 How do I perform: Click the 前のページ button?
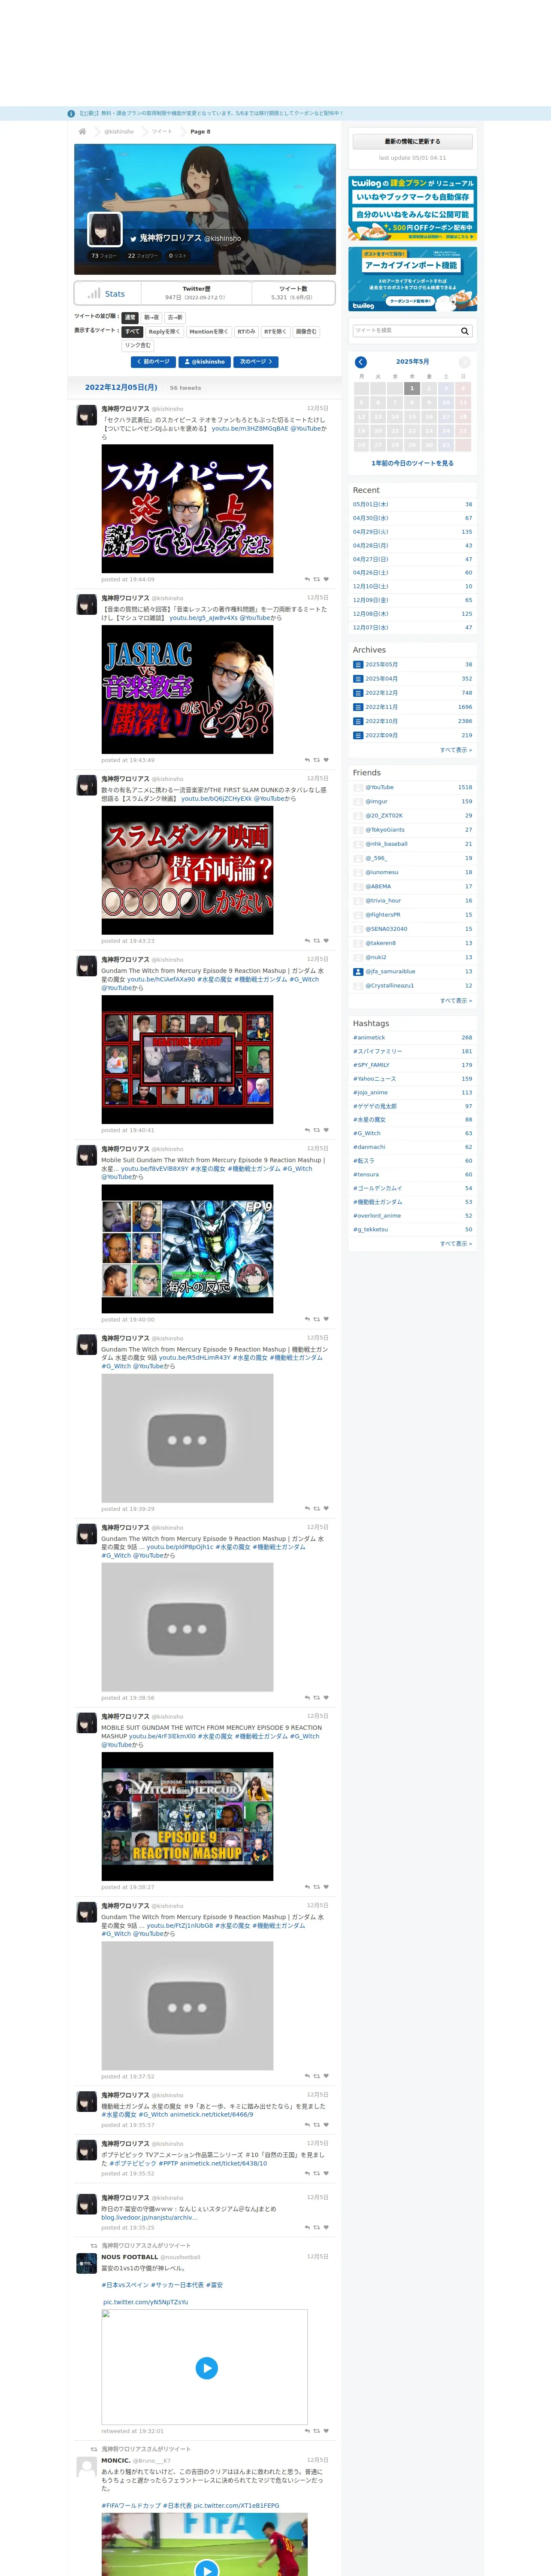pyautogui.click(x=153, y=362)
